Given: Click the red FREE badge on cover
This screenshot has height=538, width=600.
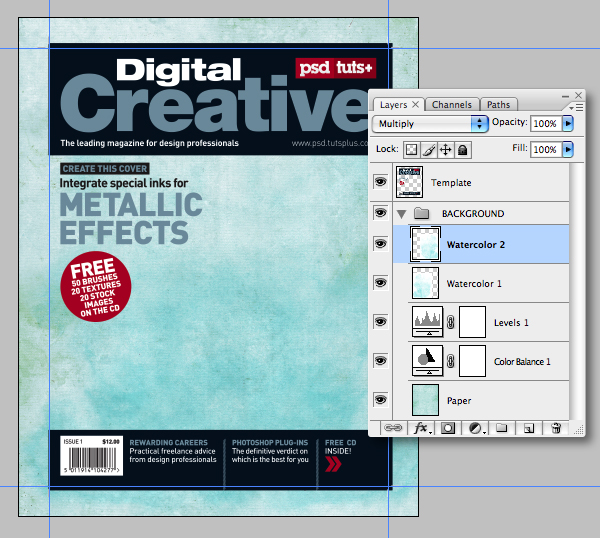Looking at the screenshot, I should click(96, 286).
